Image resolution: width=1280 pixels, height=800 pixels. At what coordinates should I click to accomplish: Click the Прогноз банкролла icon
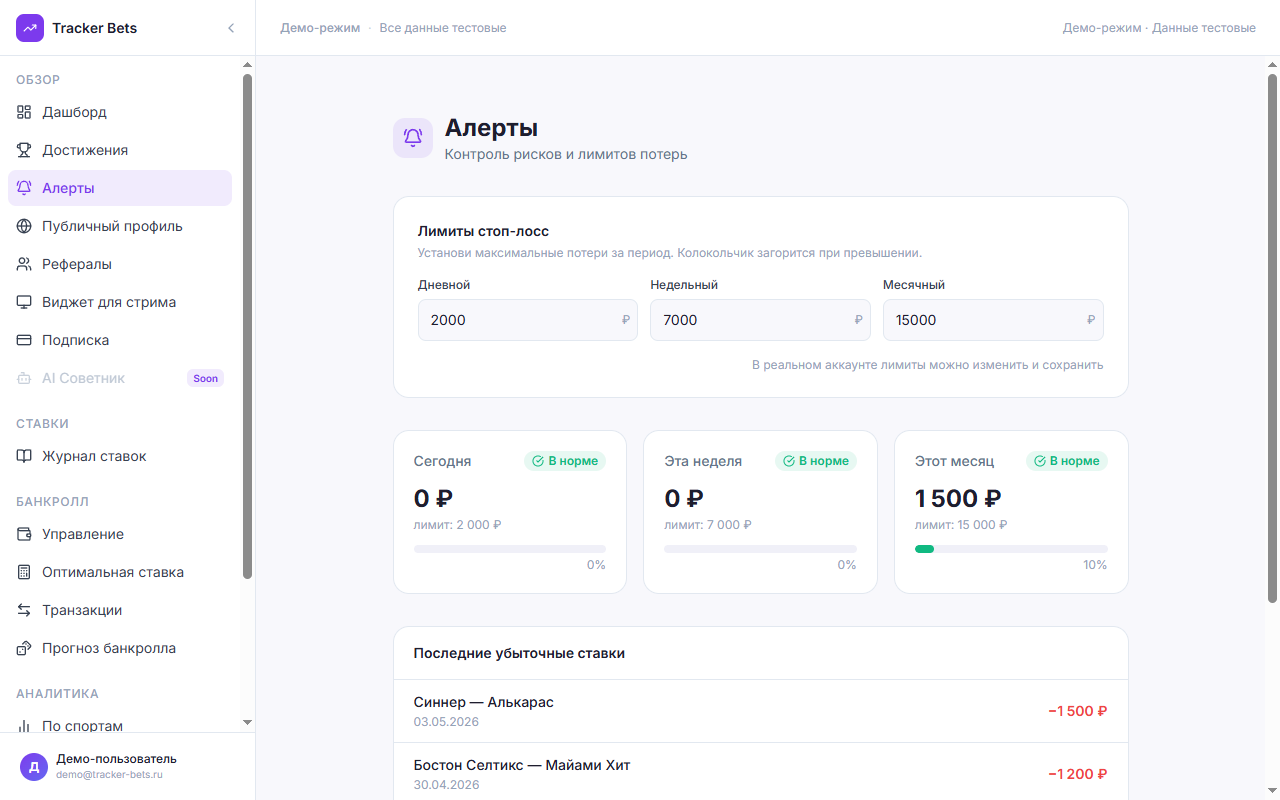pyautogui.click(x=24, y=648)
